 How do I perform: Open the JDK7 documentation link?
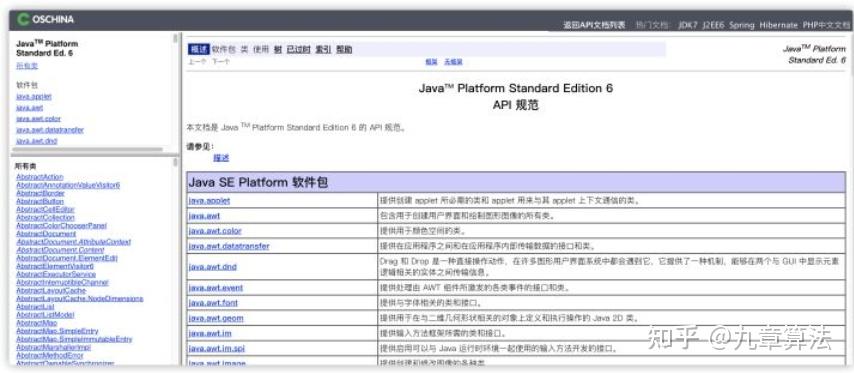(688, 25)
